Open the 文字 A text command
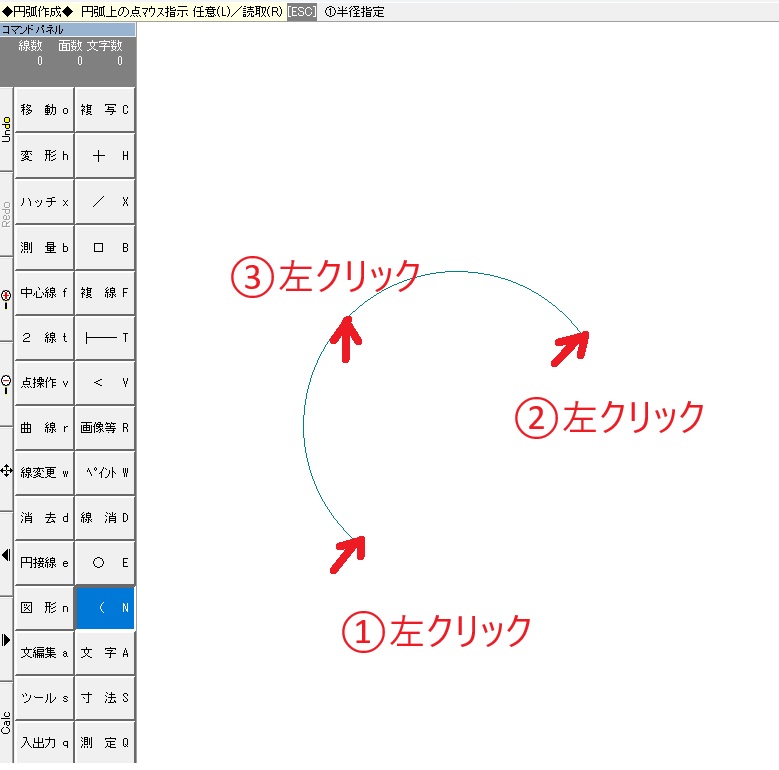This screenshot has height=770, width=779. tap(105, 653)
